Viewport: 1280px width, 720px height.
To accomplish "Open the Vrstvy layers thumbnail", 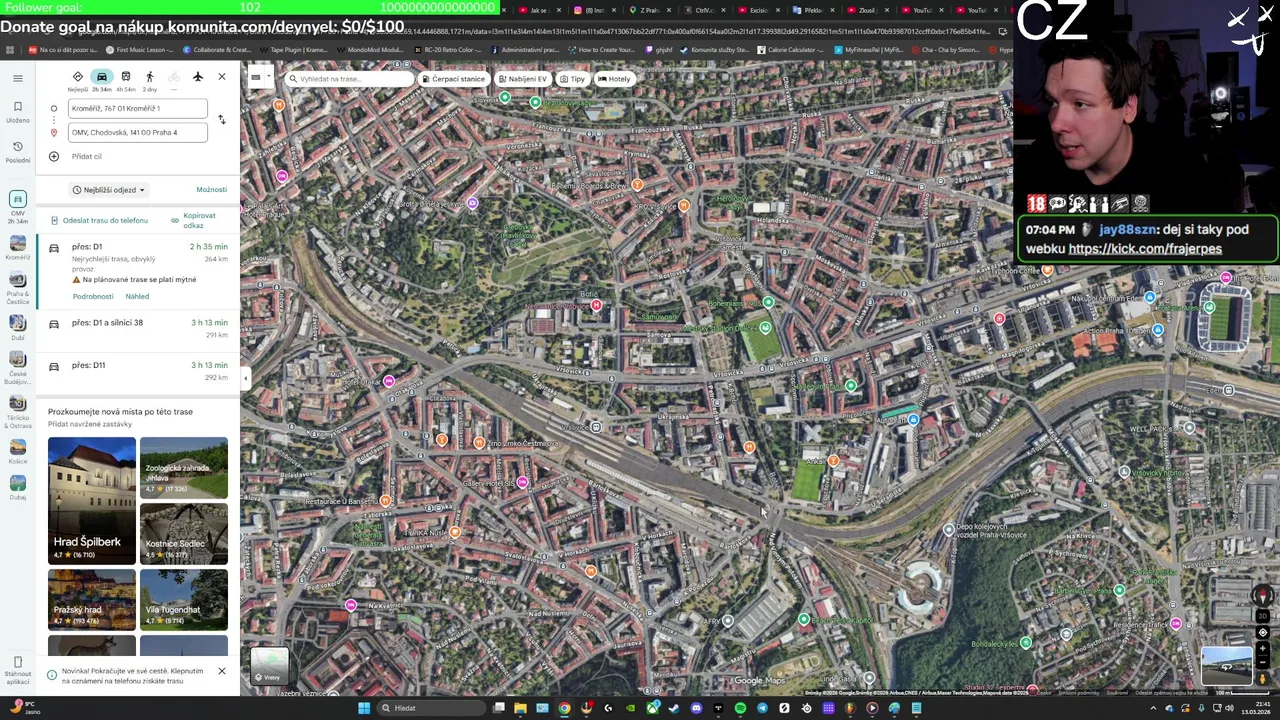I will (269, 665).
